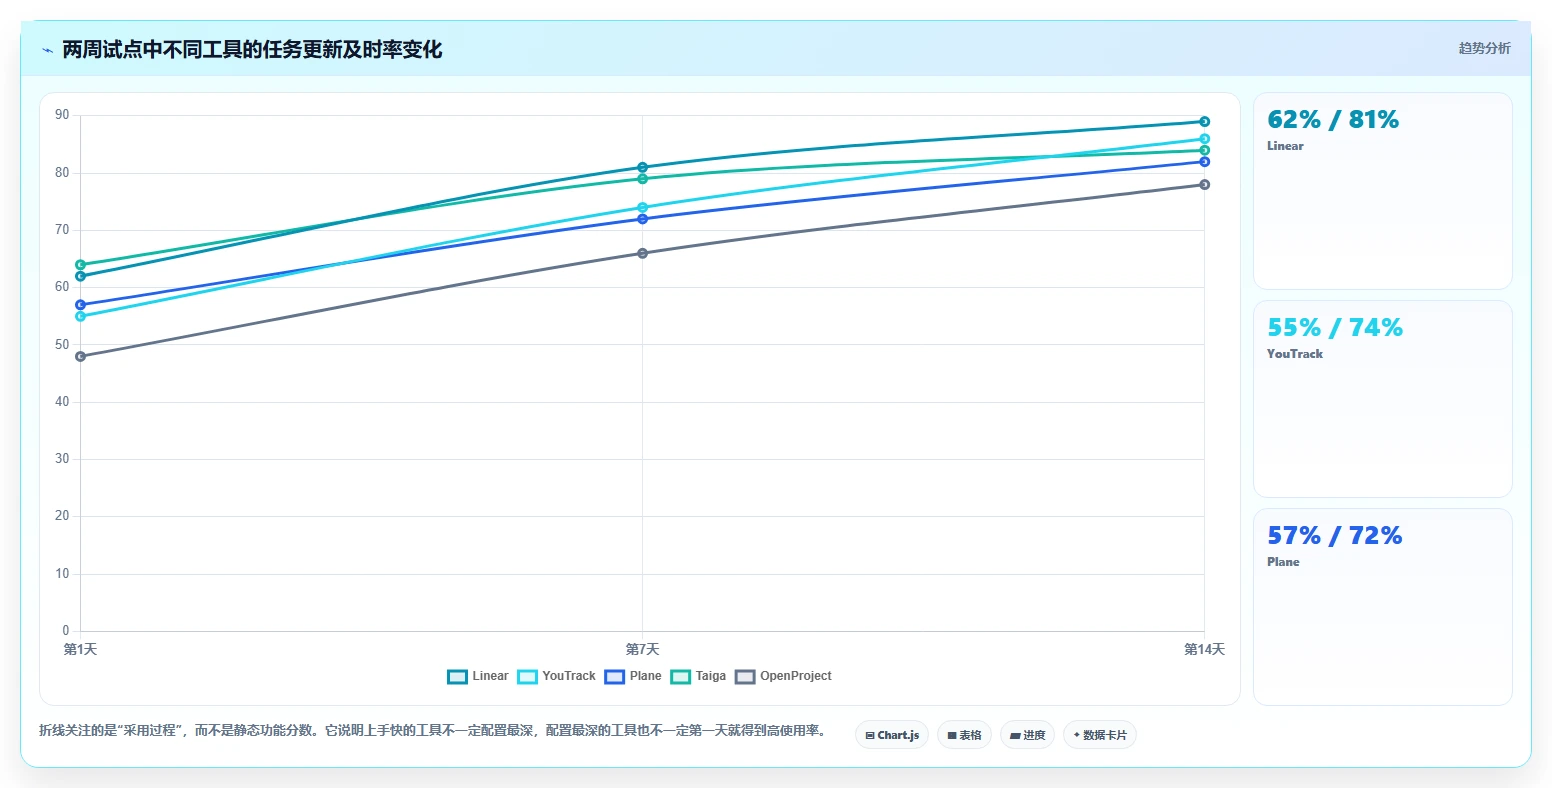Click the 第1天 x-axis label

(x=80, y=650)
